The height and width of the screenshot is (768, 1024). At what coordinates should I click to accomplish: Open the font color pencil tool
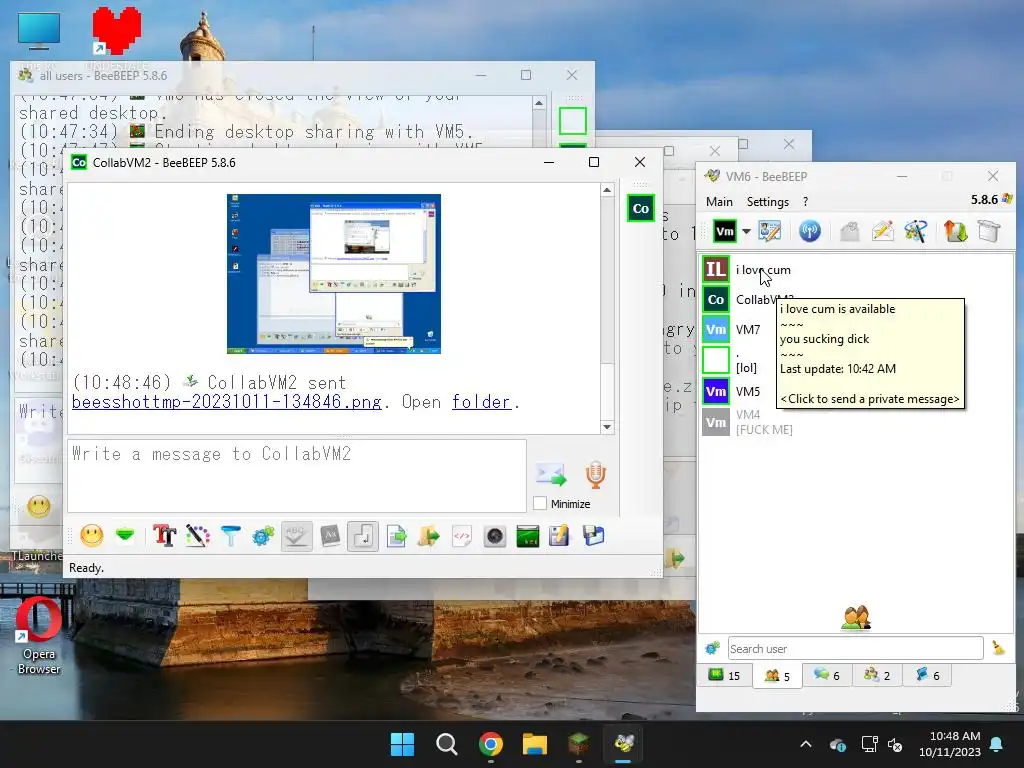(197, 536)
